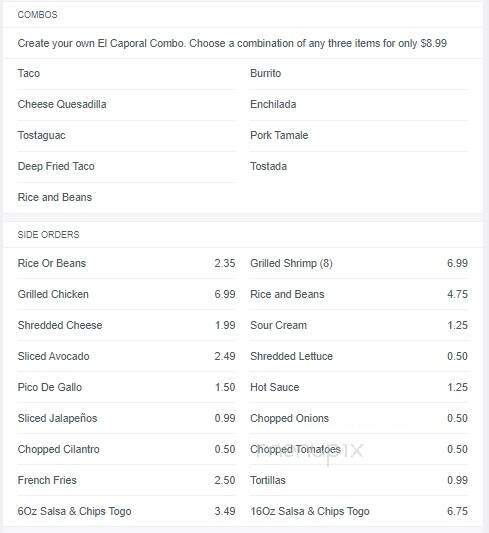
Task: Open the SIDE ORDERS section header
Action: click(48, 235)
